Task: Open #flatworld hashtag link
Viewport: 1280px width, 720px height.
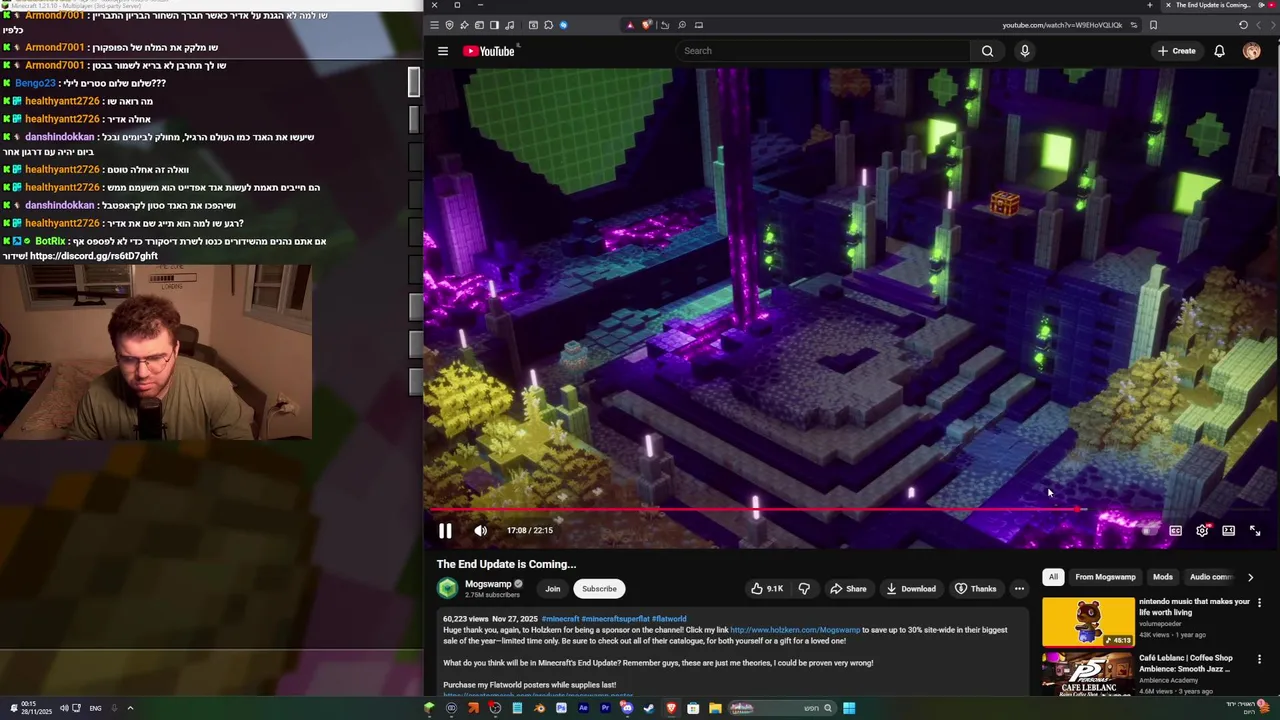Action: pyautogui.click(x=669, y=619)
